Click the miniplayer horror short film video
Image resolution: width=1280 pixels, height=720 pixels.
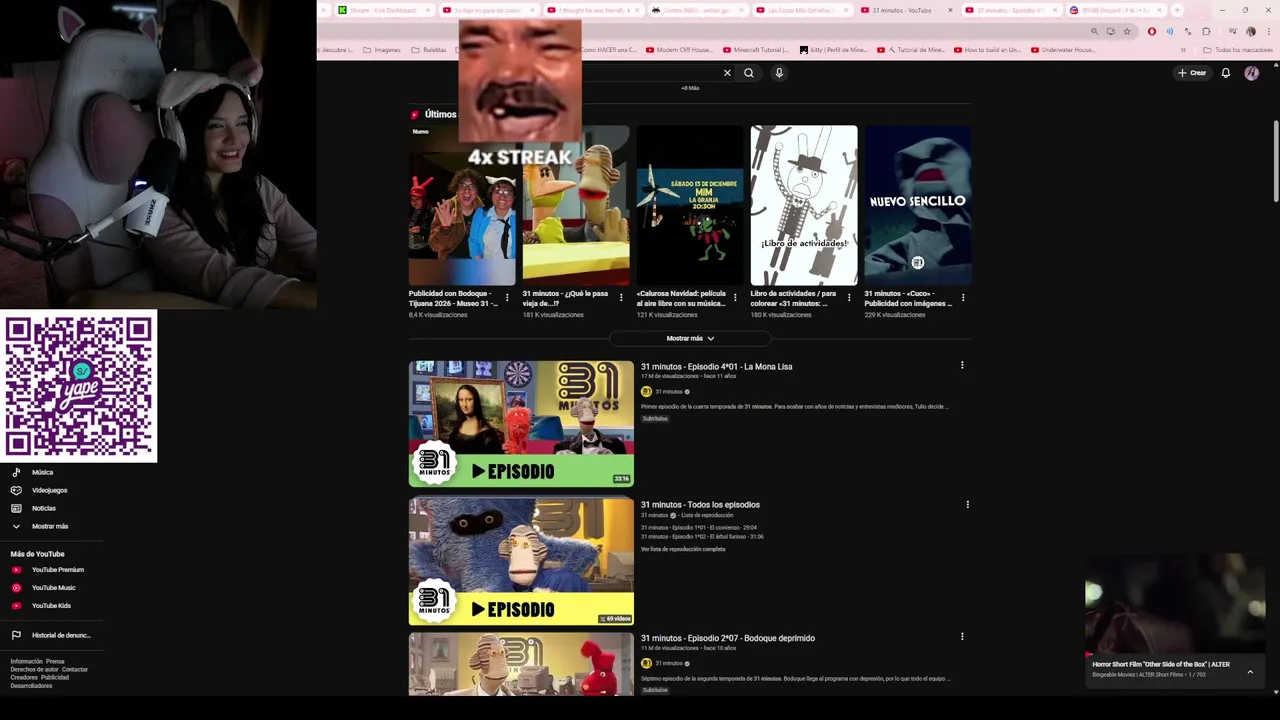1175,603
